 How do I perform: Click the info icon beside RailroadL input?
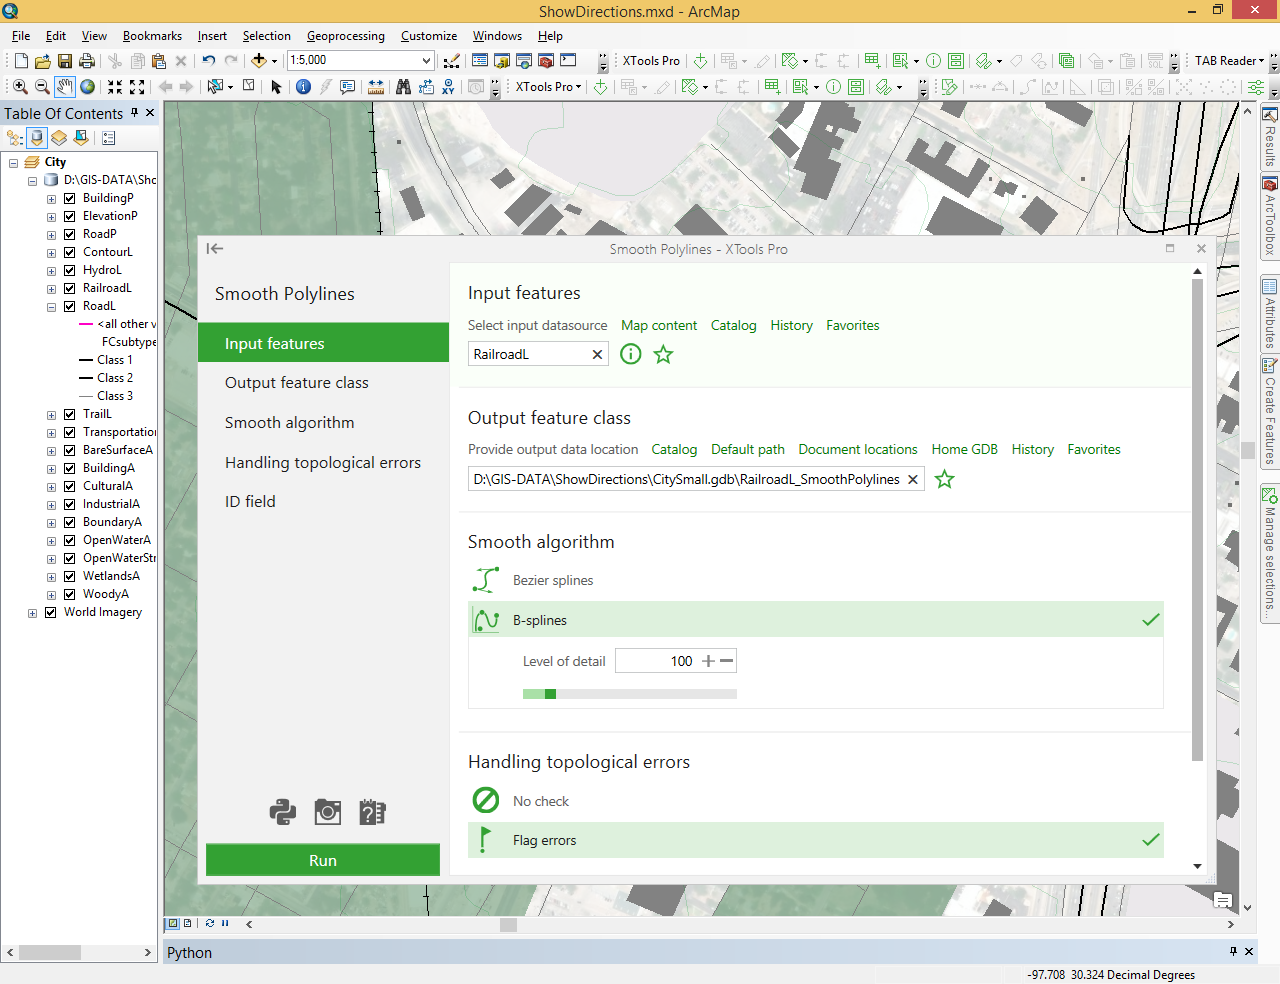tap(630, 354)
